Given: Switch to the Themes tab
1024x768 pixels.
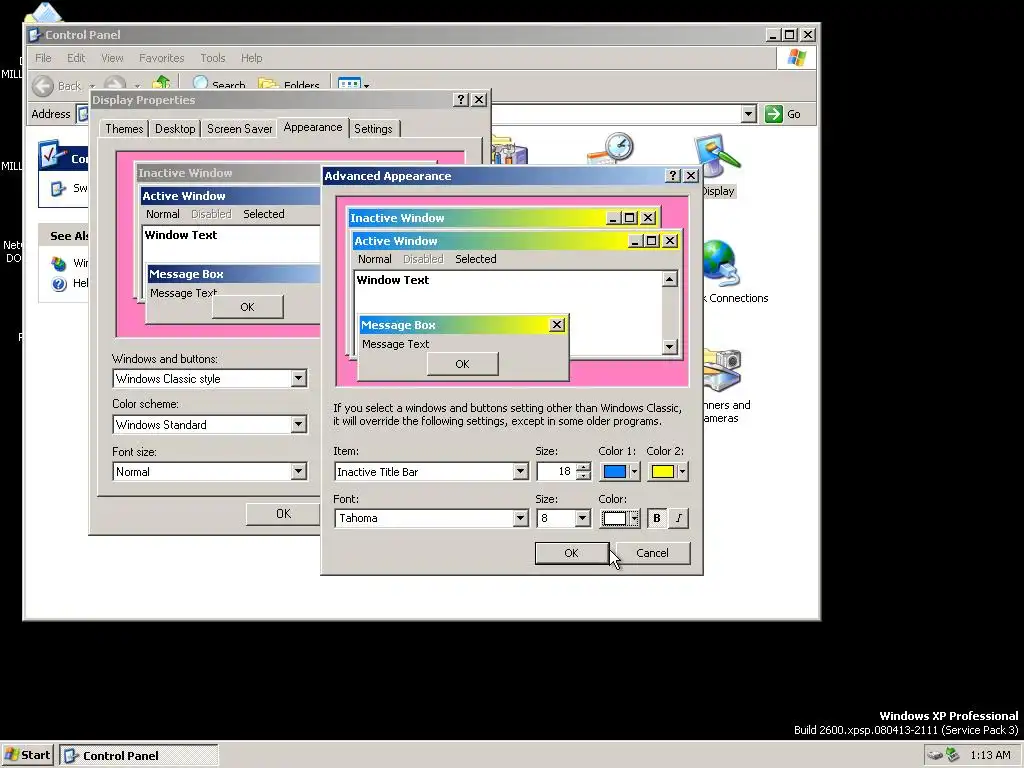Looking at the screenshot, I should point(124,129).
